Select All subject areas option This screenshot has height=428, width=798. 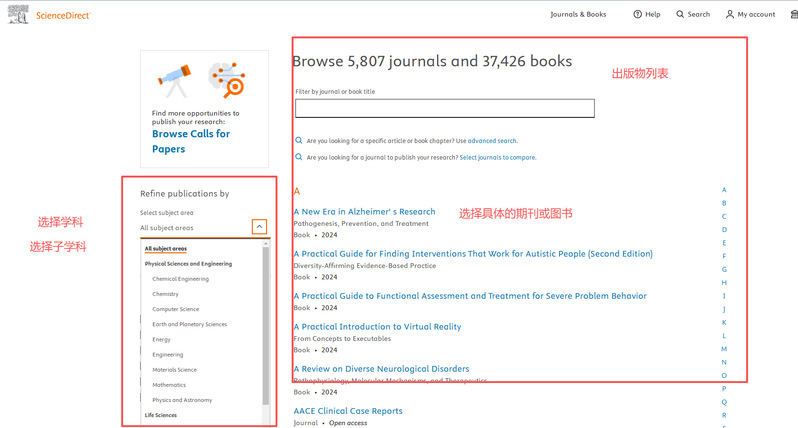pyautogui.click(x=165, y=249)
